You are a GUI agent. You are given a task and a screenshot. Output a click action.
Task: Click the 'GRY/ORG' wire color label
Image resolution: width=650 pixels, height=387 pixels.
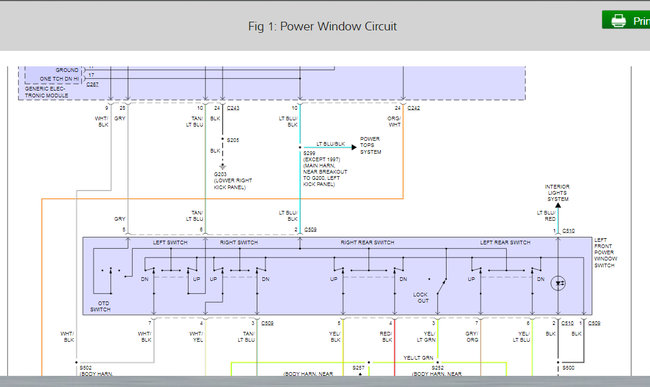[472, 336]
